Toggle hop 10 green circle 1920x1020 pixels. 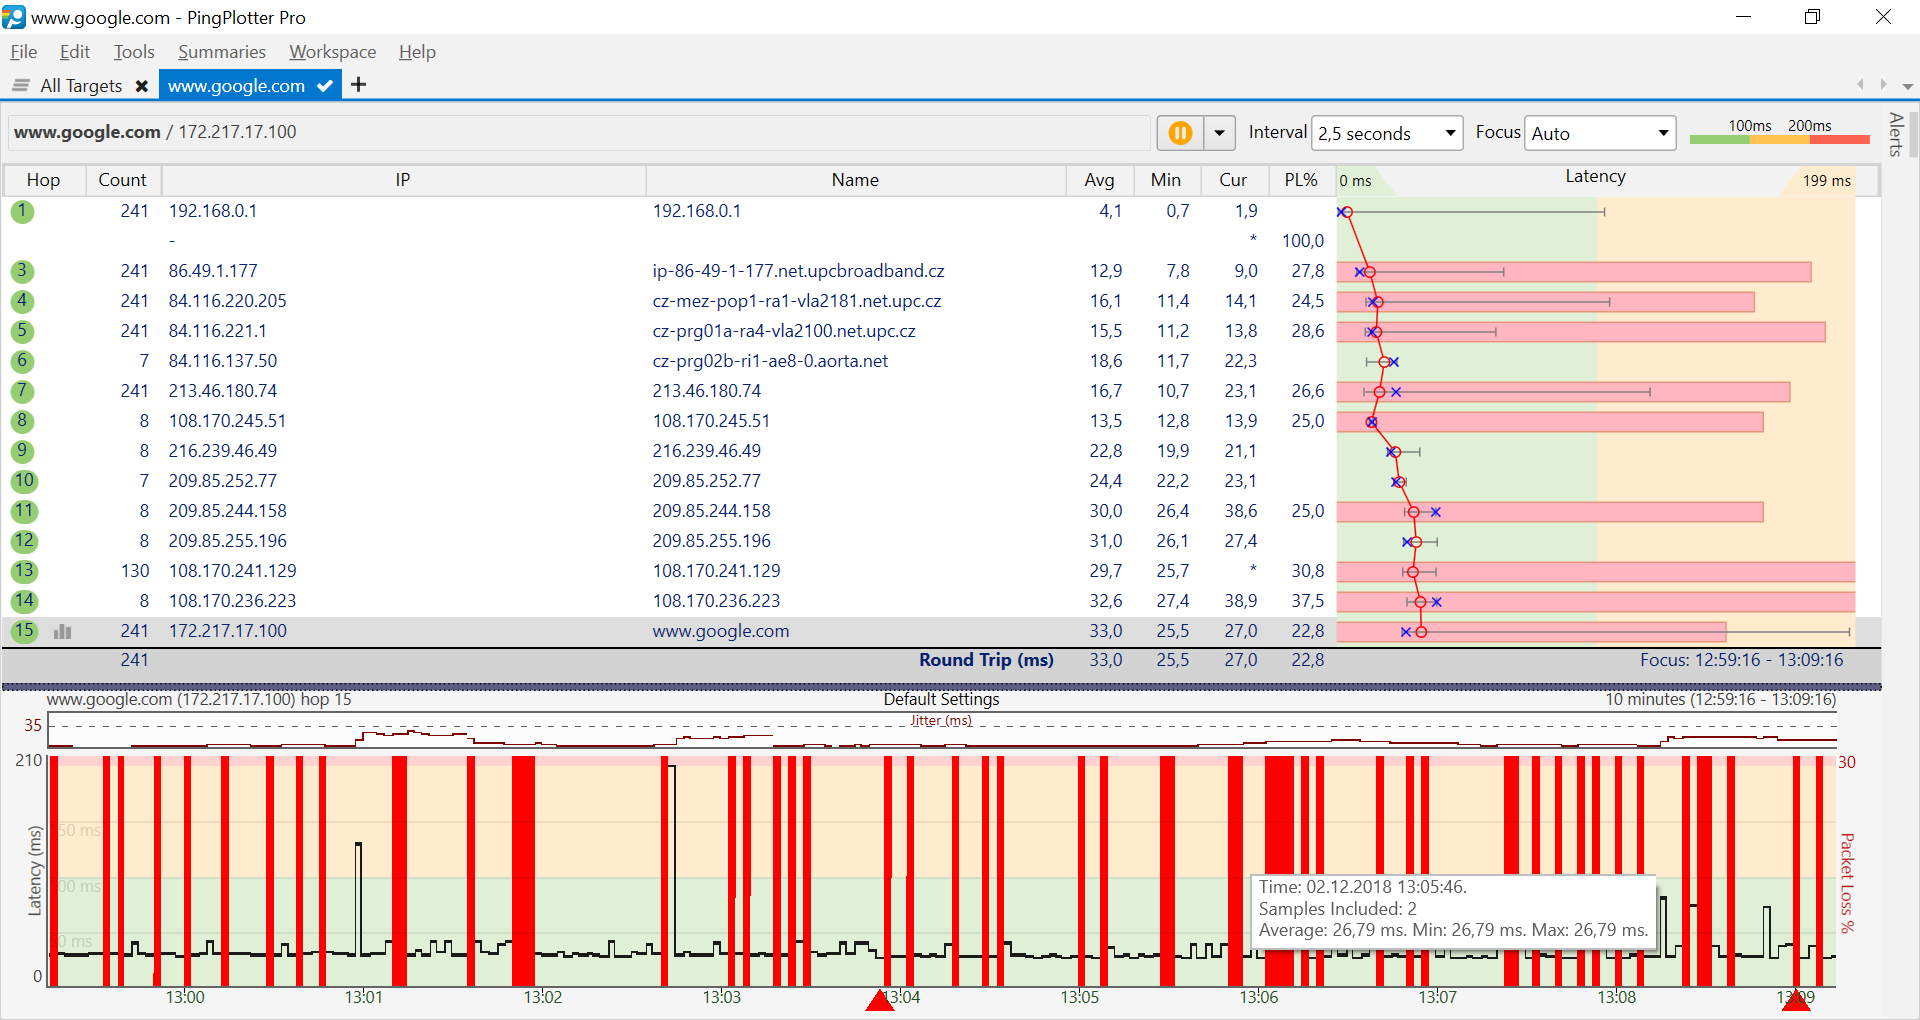(x=24, y=481)
